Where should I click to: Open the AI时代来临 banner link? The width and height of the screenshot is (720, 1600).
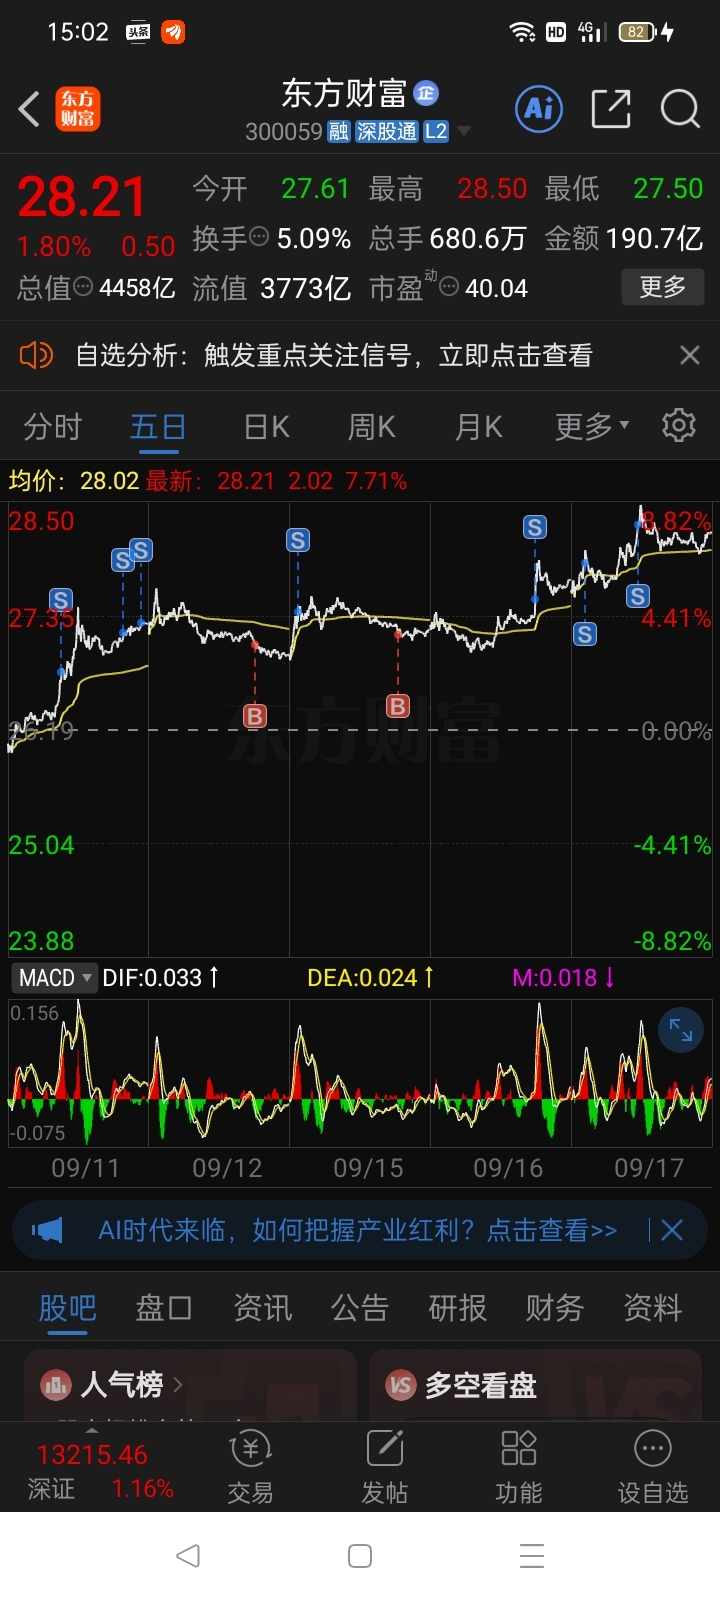click(x=357, y=1230)
